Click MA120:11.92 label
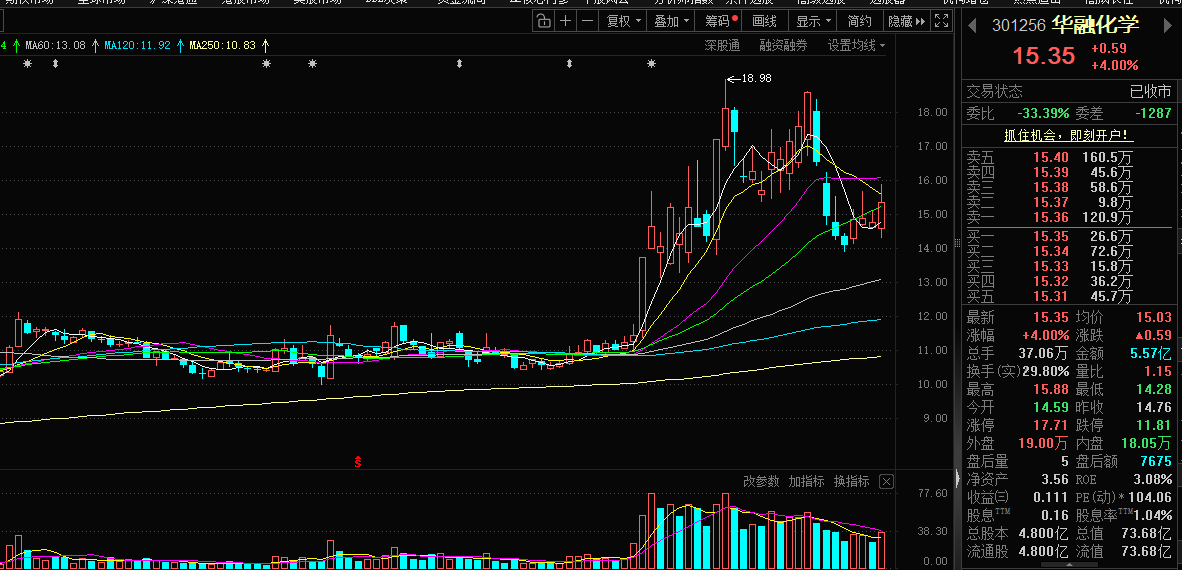 (137, 46)
